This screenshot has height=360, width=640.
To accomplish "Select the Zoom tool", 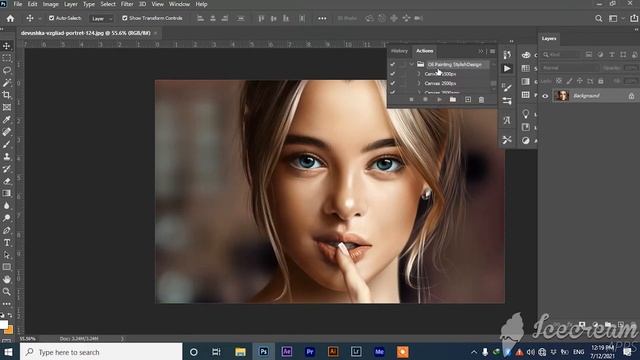I will (x=7, y=291).
